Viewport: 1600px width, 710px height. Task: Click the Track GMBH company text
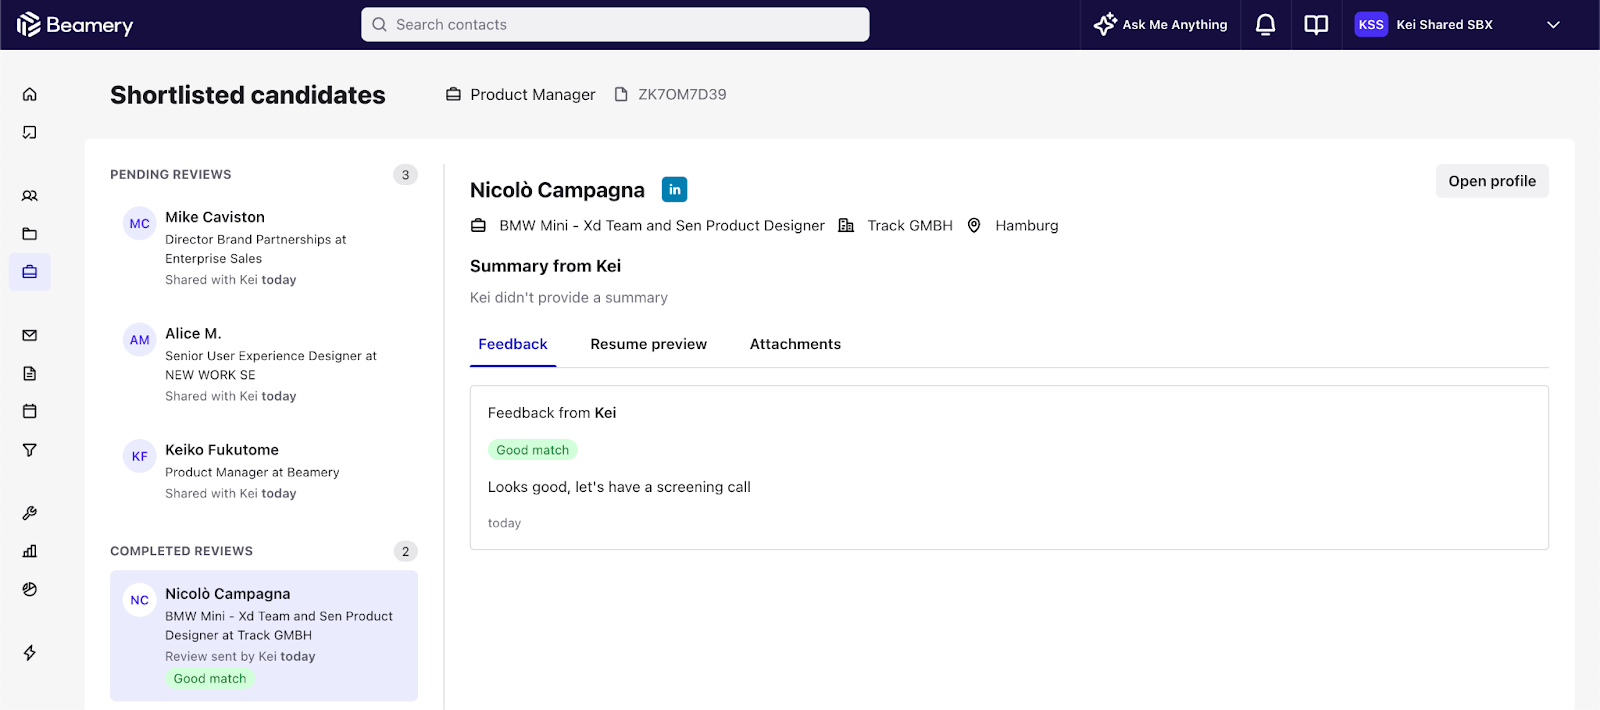(x=910, y=226)
